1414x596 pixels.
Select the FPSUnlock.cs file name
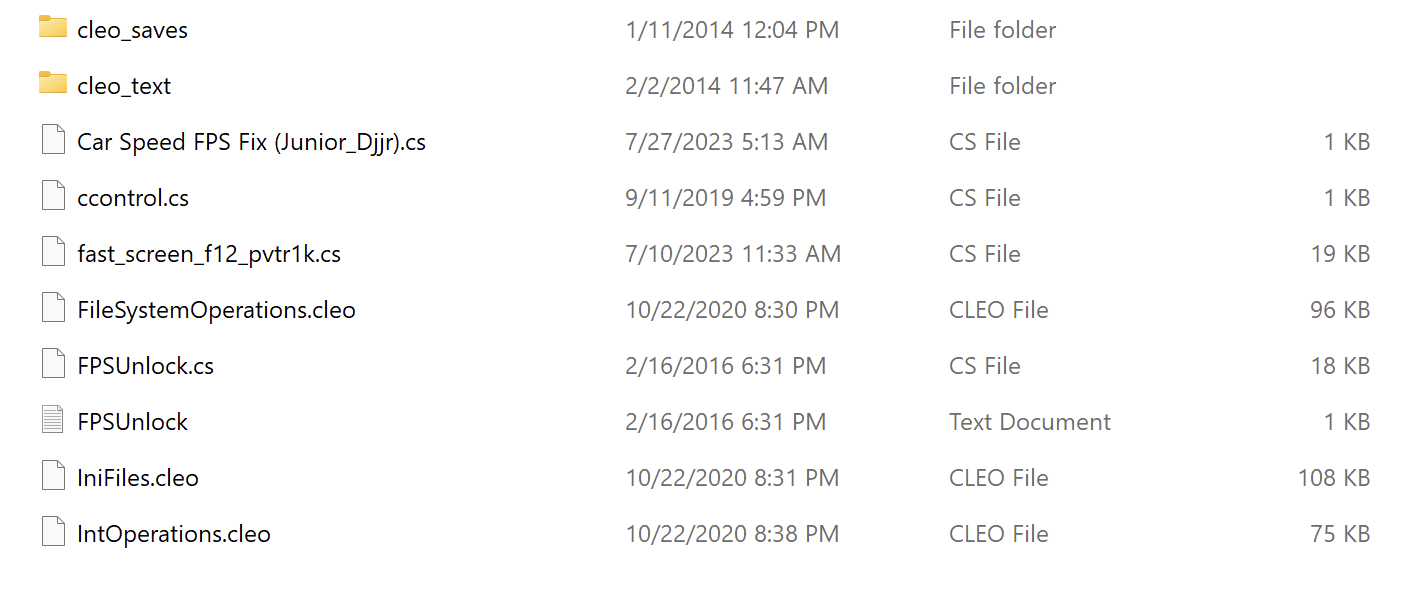point(145,366)
